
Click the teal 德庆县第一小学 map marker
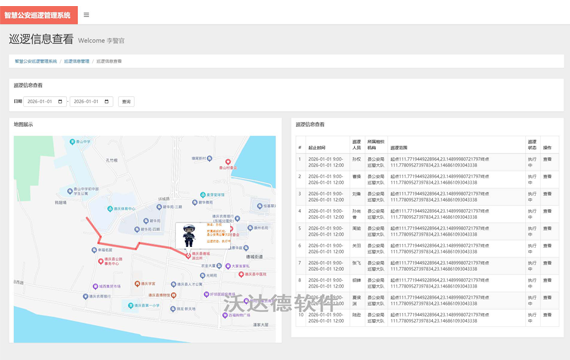[x=131, y=305]
